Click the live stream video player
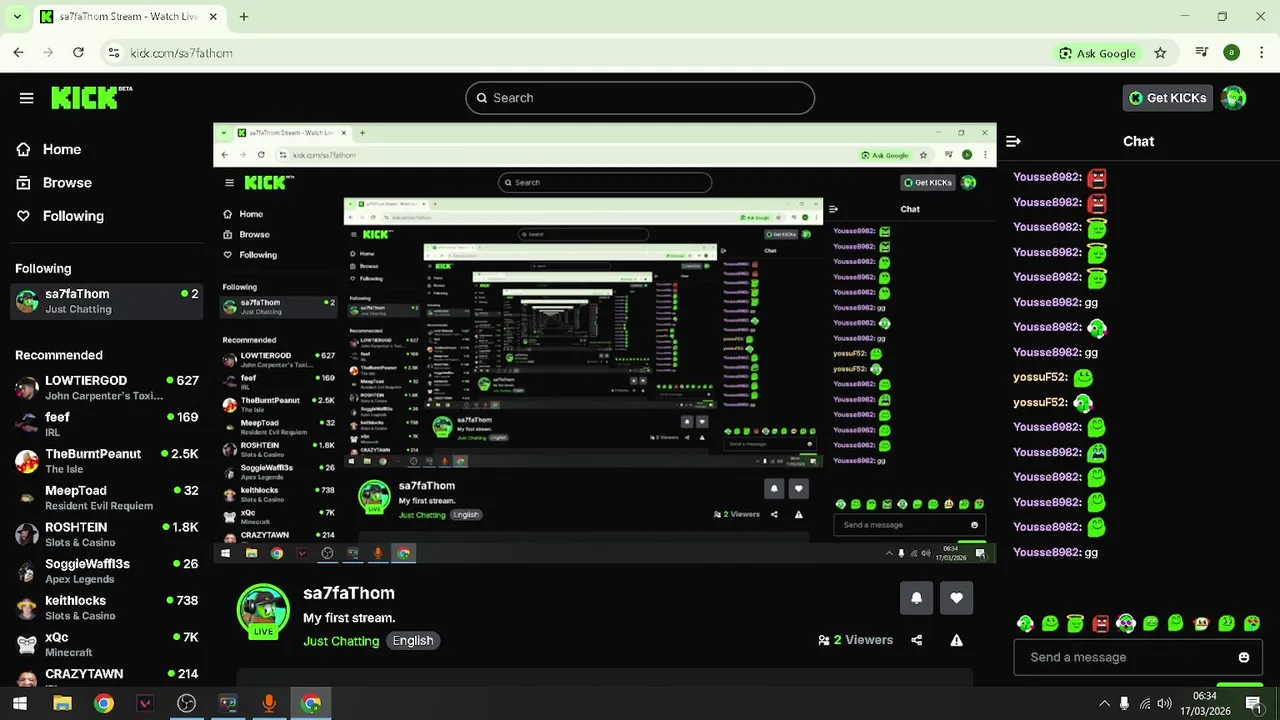 [604, 342]
